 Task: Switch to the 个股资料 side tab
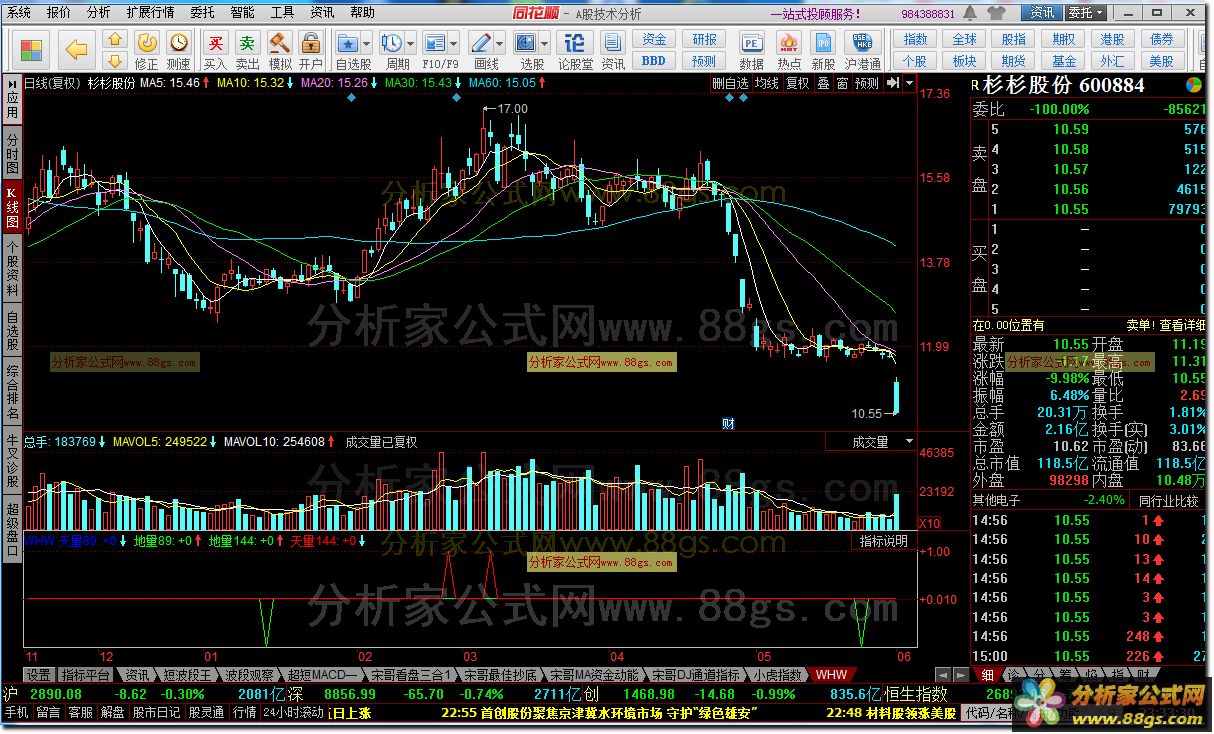(12, 268)
